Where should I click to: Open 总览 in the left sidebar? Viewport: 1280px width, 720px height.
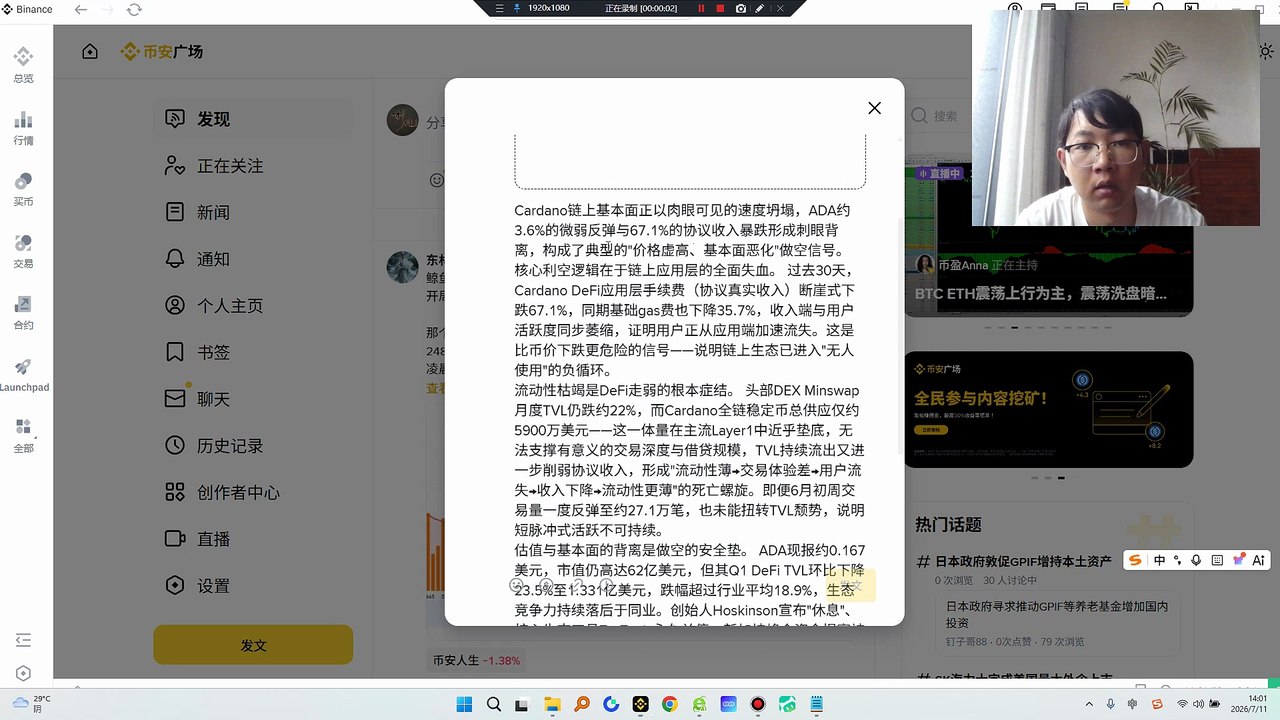tap(23, 66)
